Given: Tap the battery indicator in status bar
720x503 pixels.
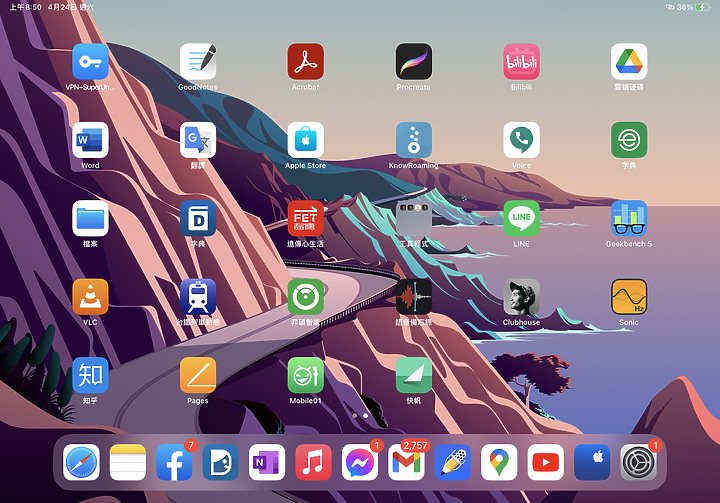Looking at the screenshot, I should point(703,7).
